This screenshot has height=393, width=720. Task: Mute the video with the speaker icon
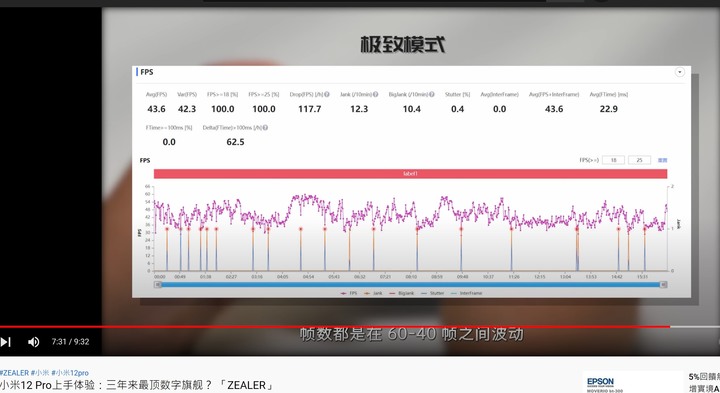pos(34,342)
